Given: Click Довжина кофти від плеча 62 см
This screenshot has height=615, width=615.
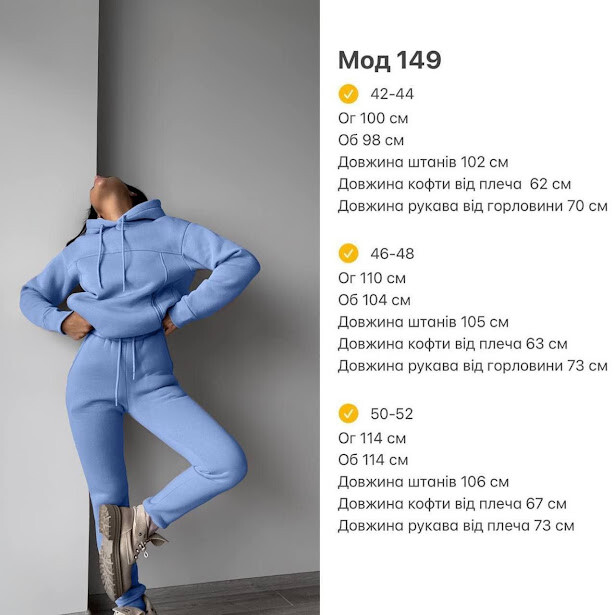Looking at the screenshot, I should pyautogui.click(x=454, y=184).
